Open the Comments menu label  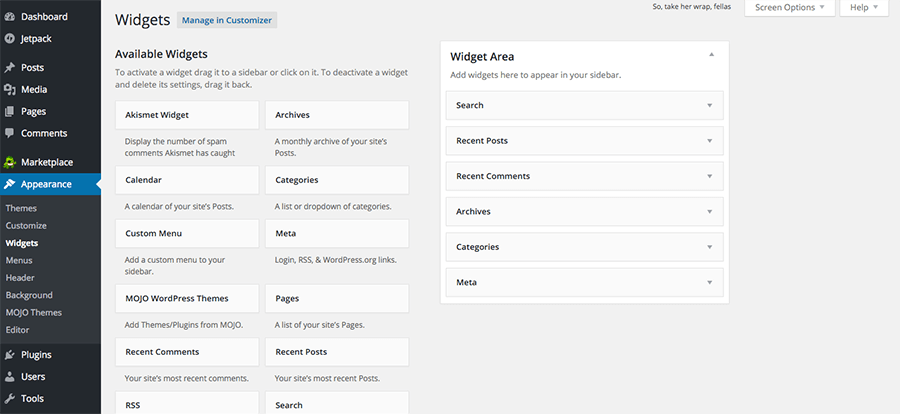pyautogui.click(x=44, y=133)
